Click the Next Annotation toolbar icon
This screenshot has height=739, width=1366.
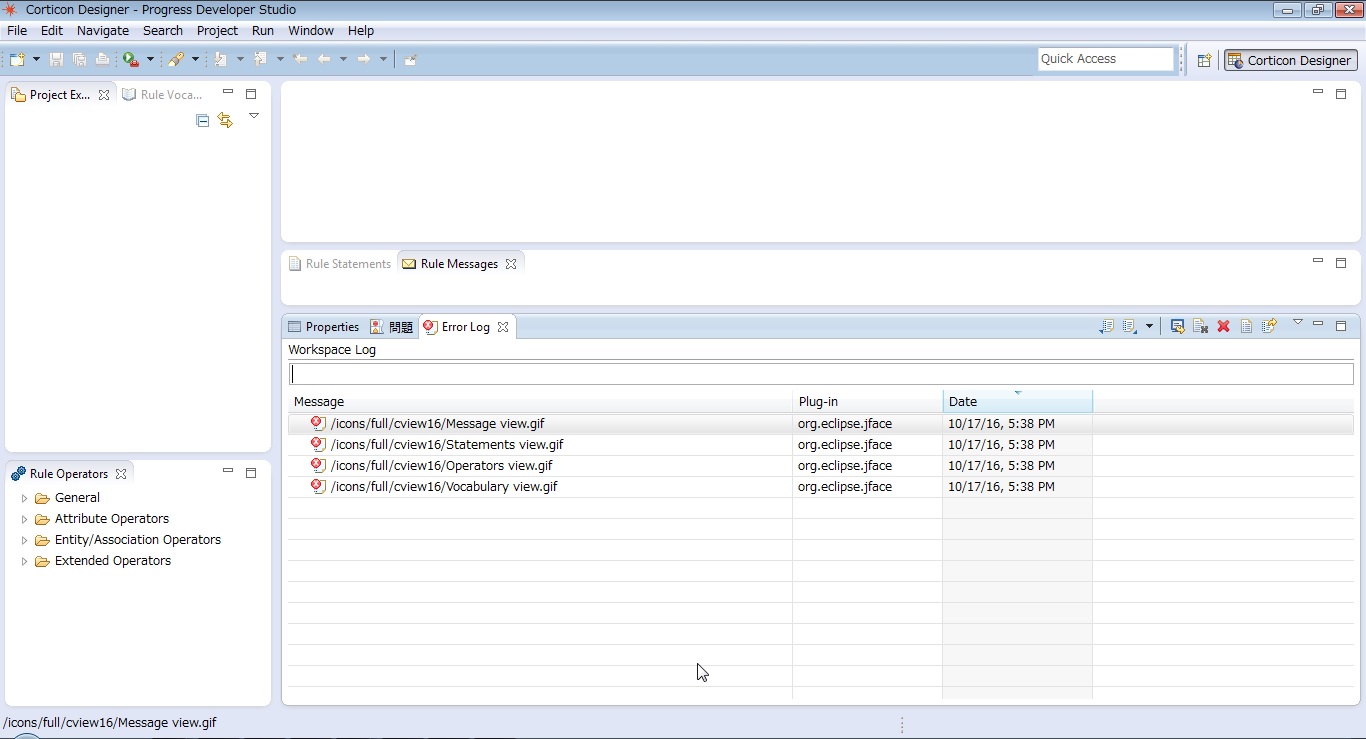[x=221, y=60]
